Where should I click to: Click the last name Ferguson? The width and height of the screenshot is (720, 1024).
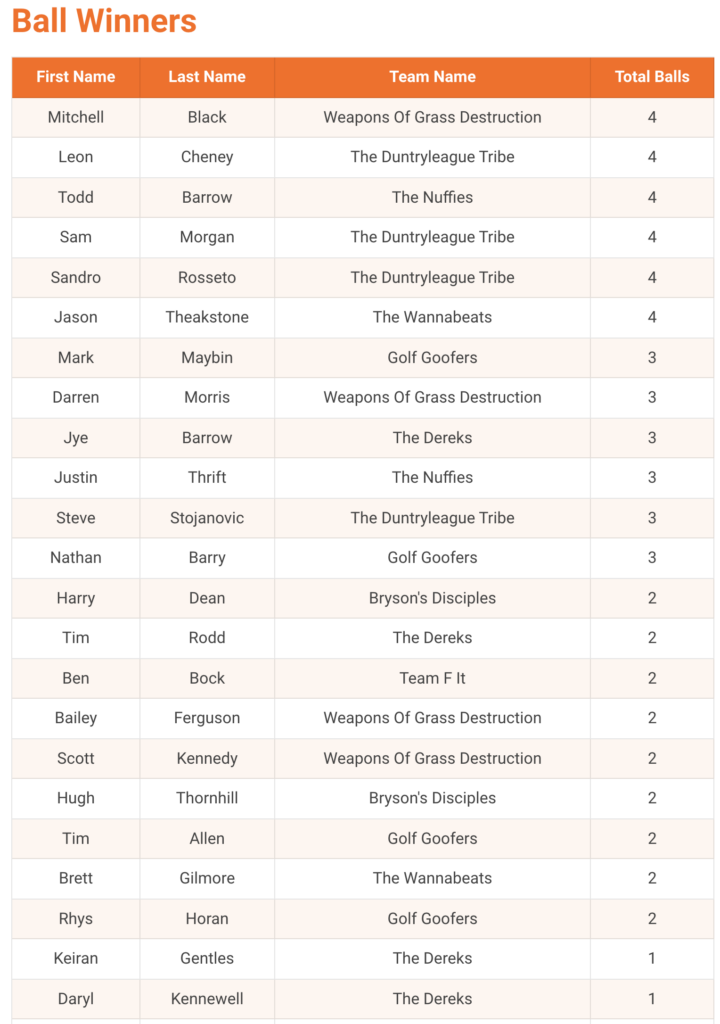pyautogui.click(x=207, y=718)
